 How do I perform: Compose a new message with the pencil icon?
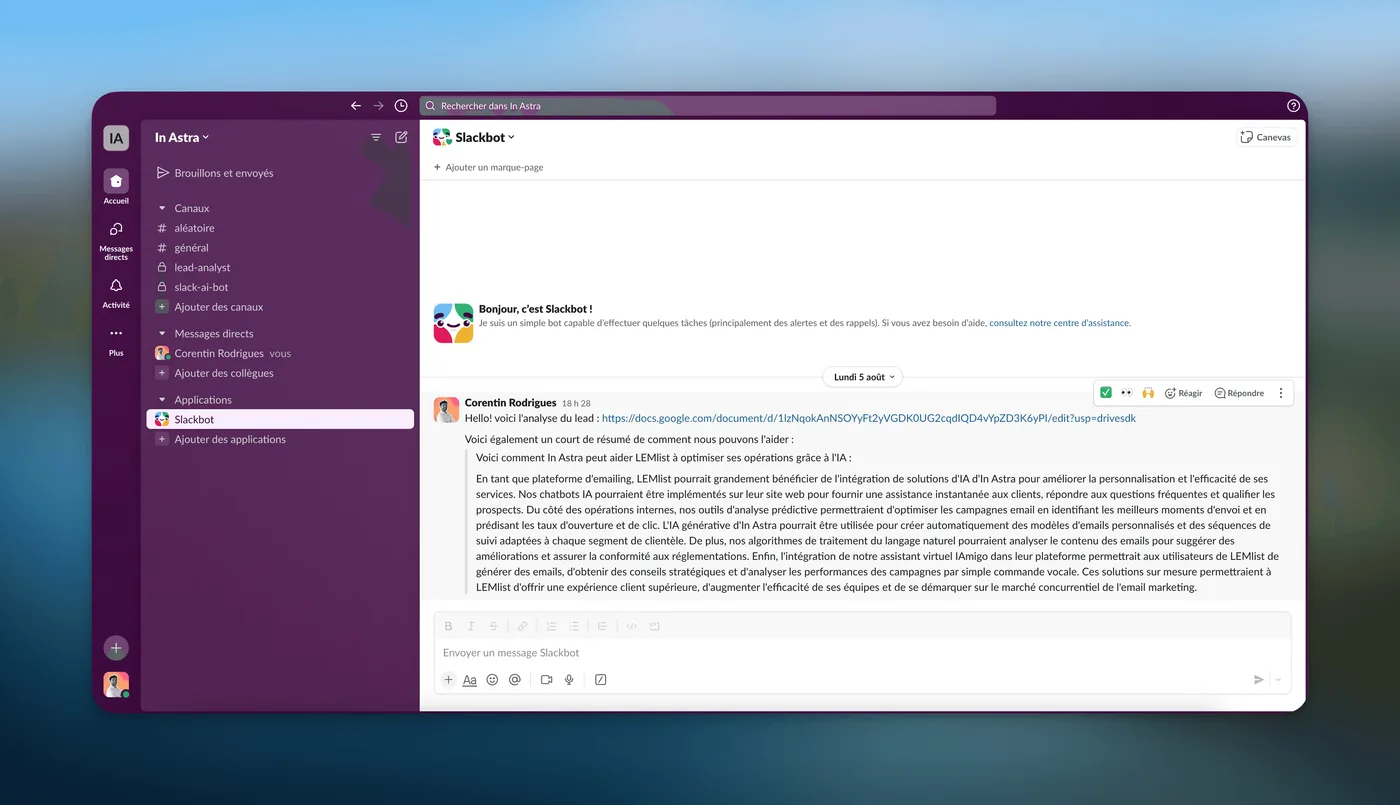(401, 138)
